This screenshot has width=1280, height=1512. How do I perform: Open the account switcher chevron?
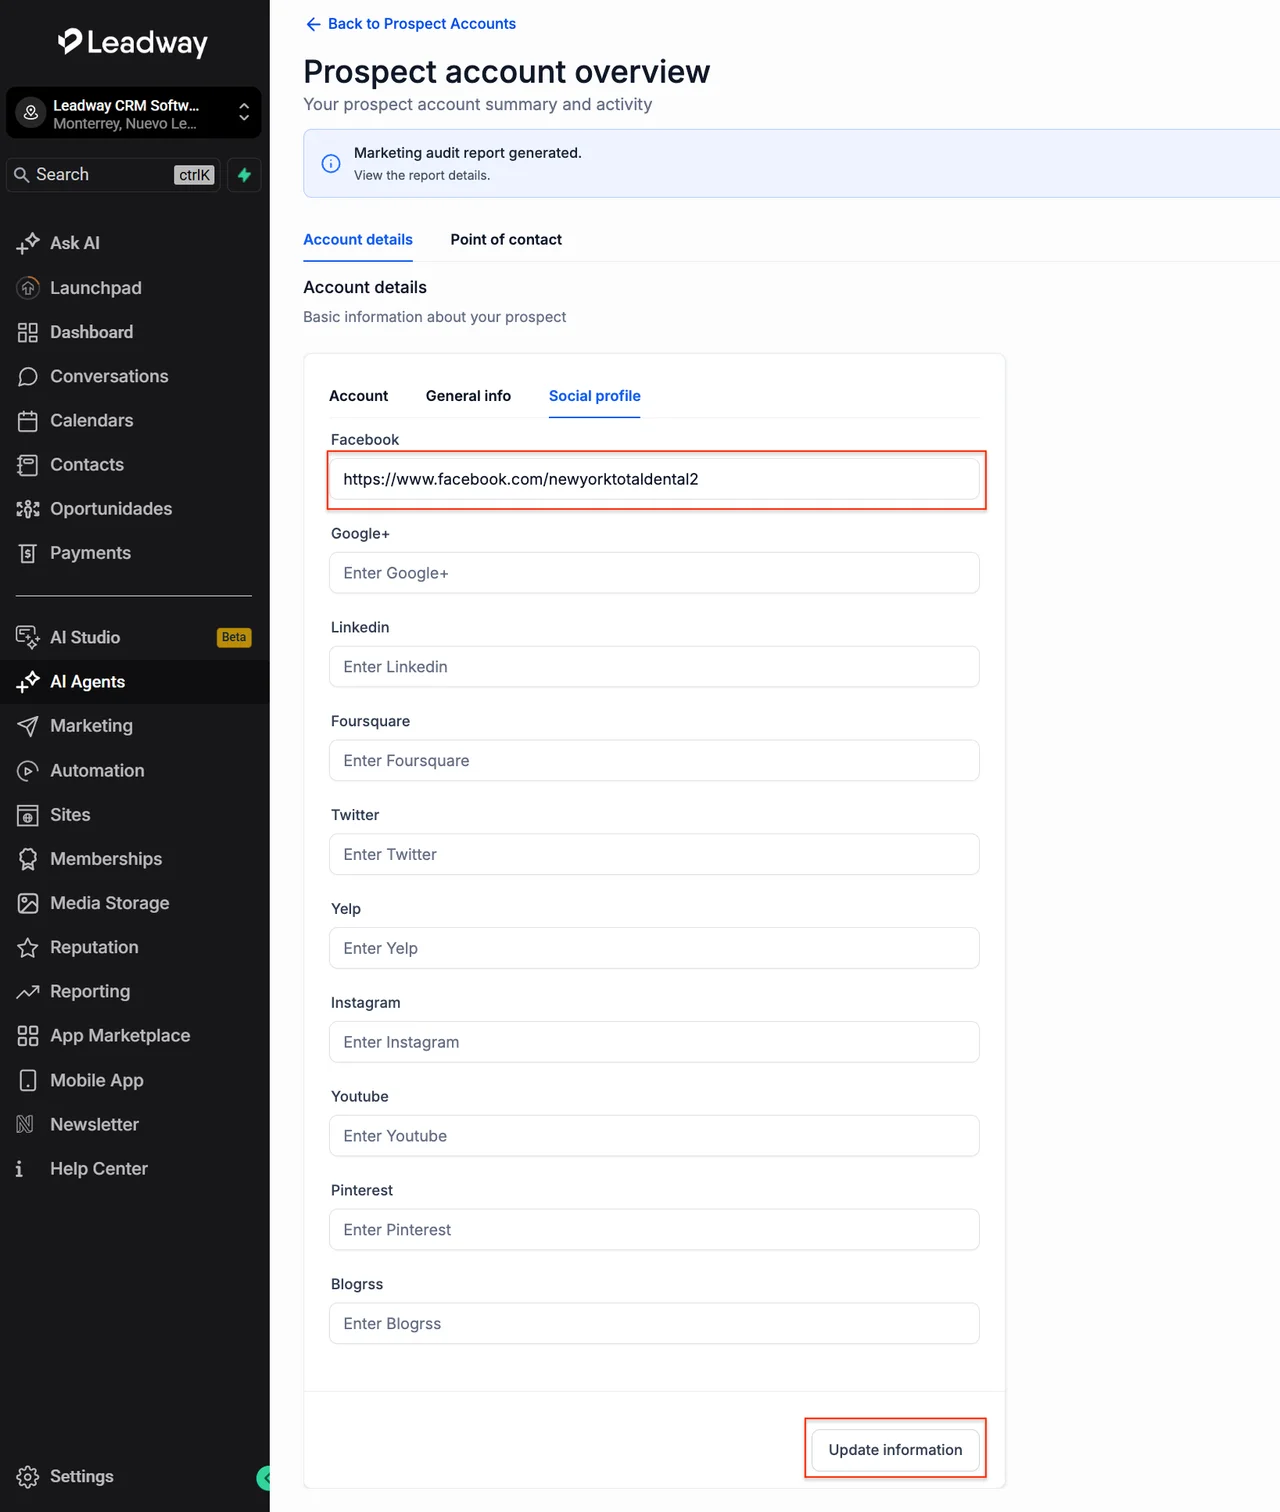(x=244, y=113)
